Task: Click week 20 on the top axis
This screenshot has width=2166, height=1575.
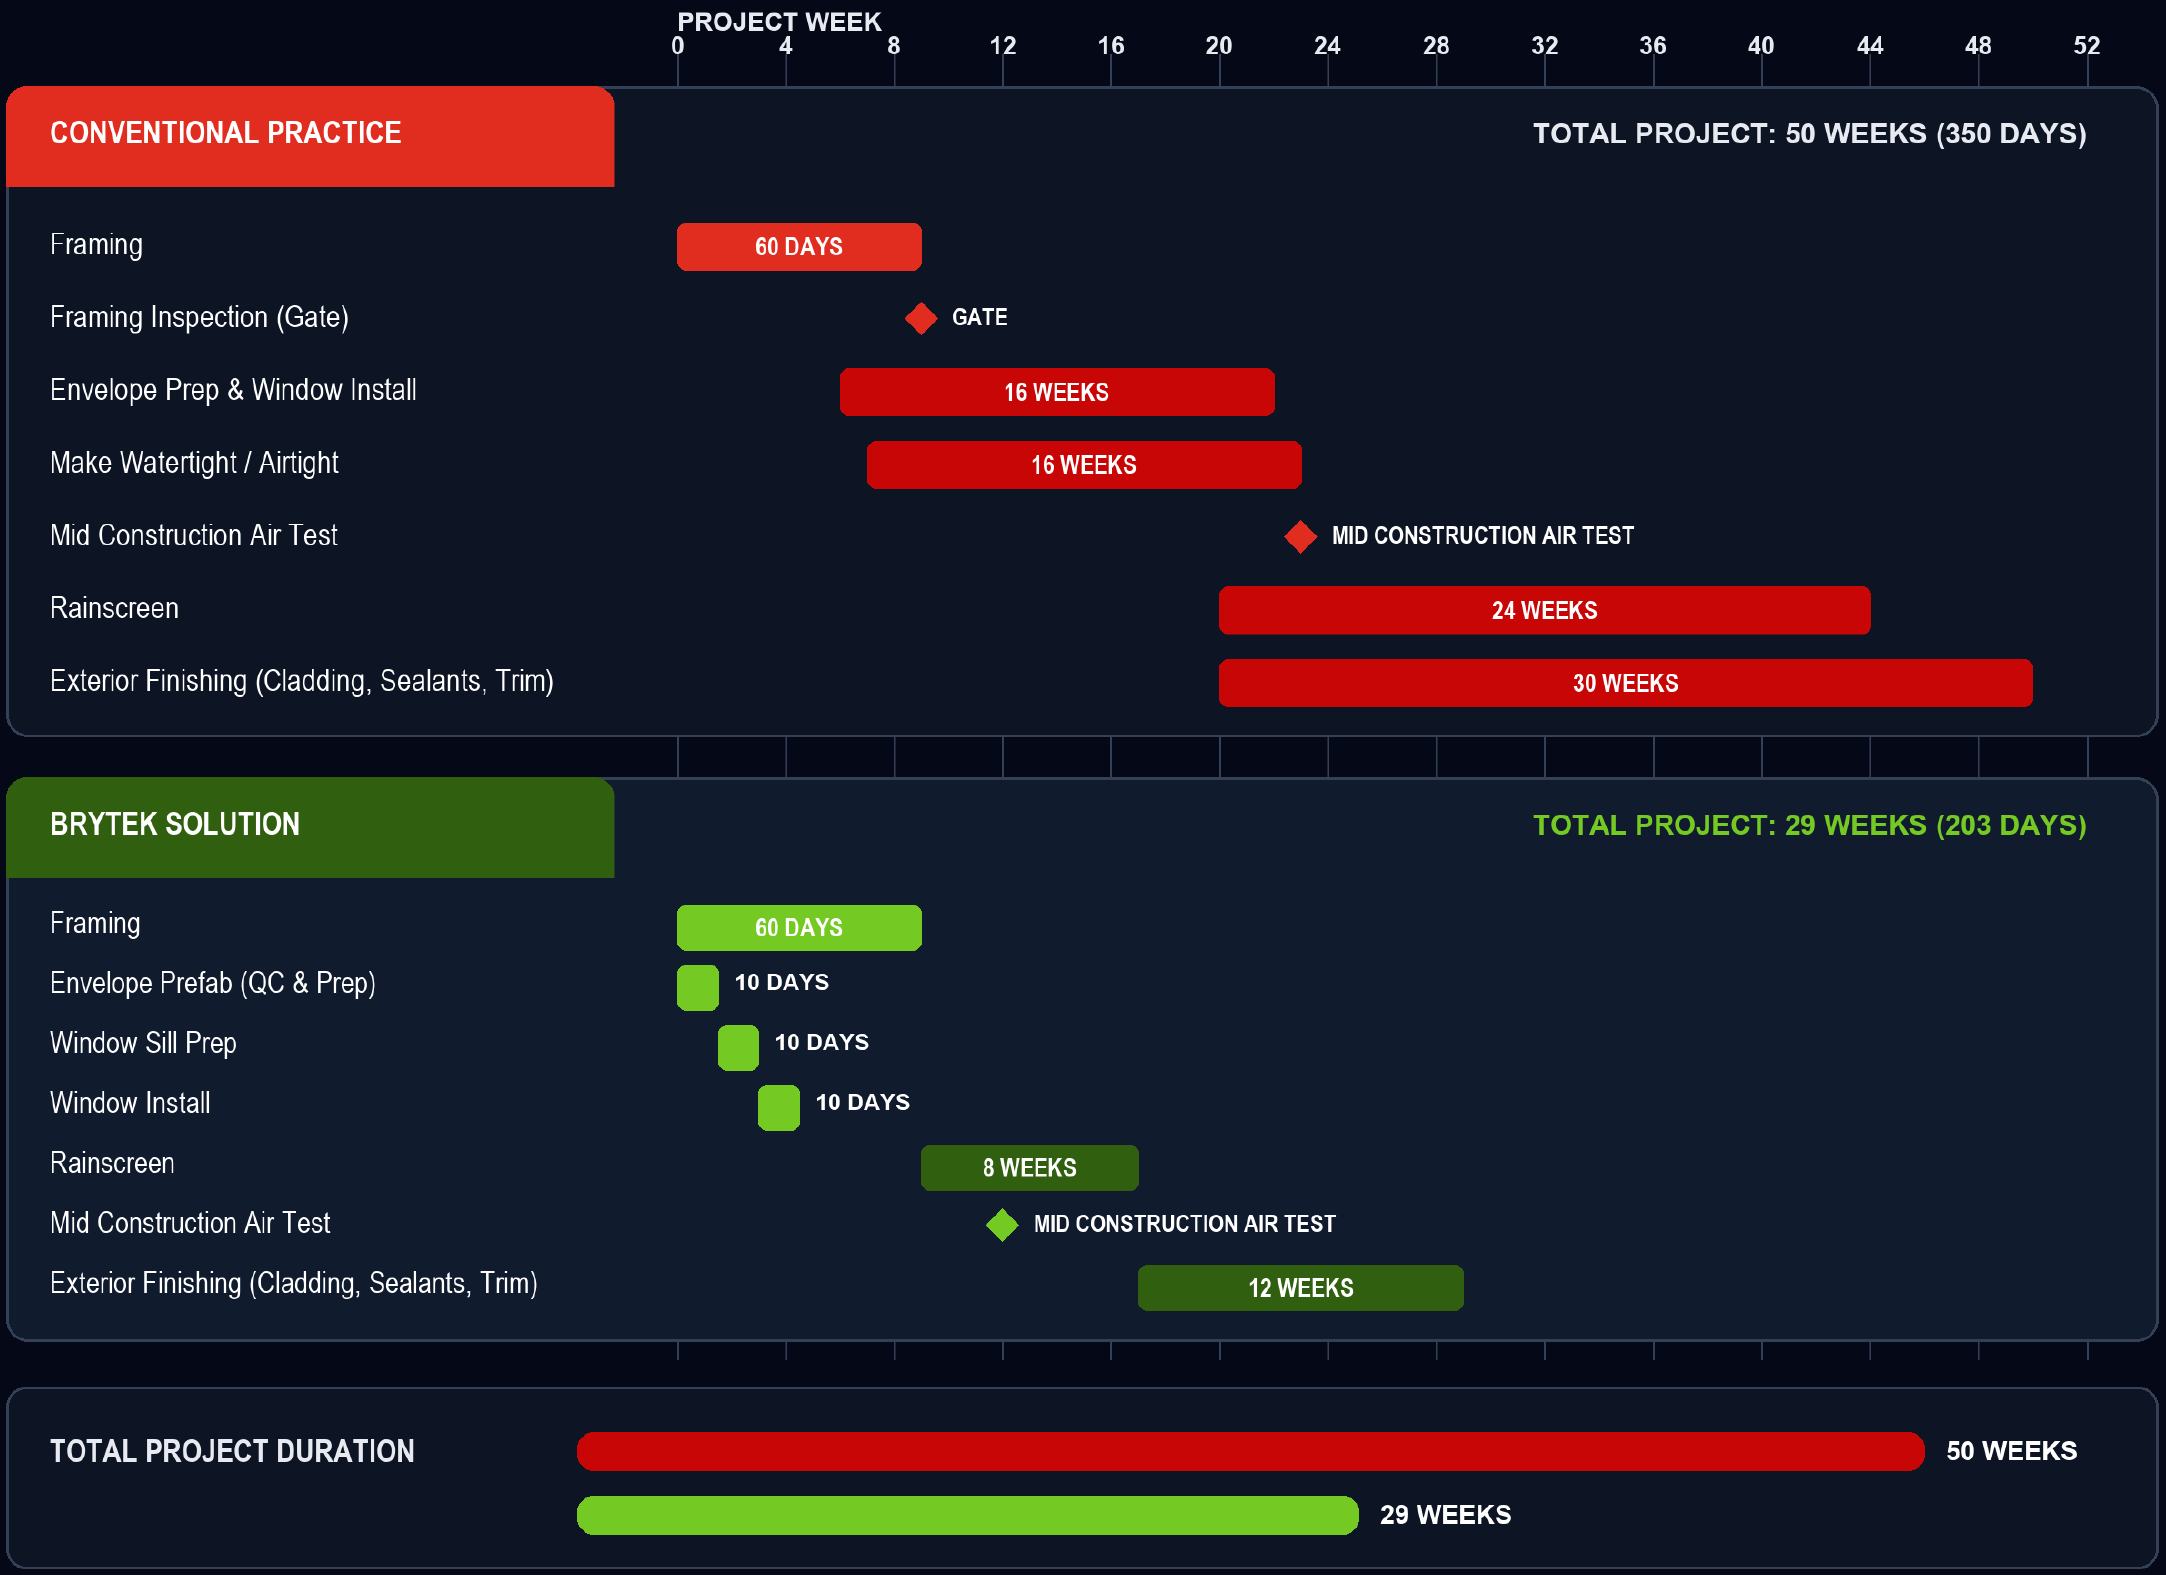Action: pos(1219,46)
